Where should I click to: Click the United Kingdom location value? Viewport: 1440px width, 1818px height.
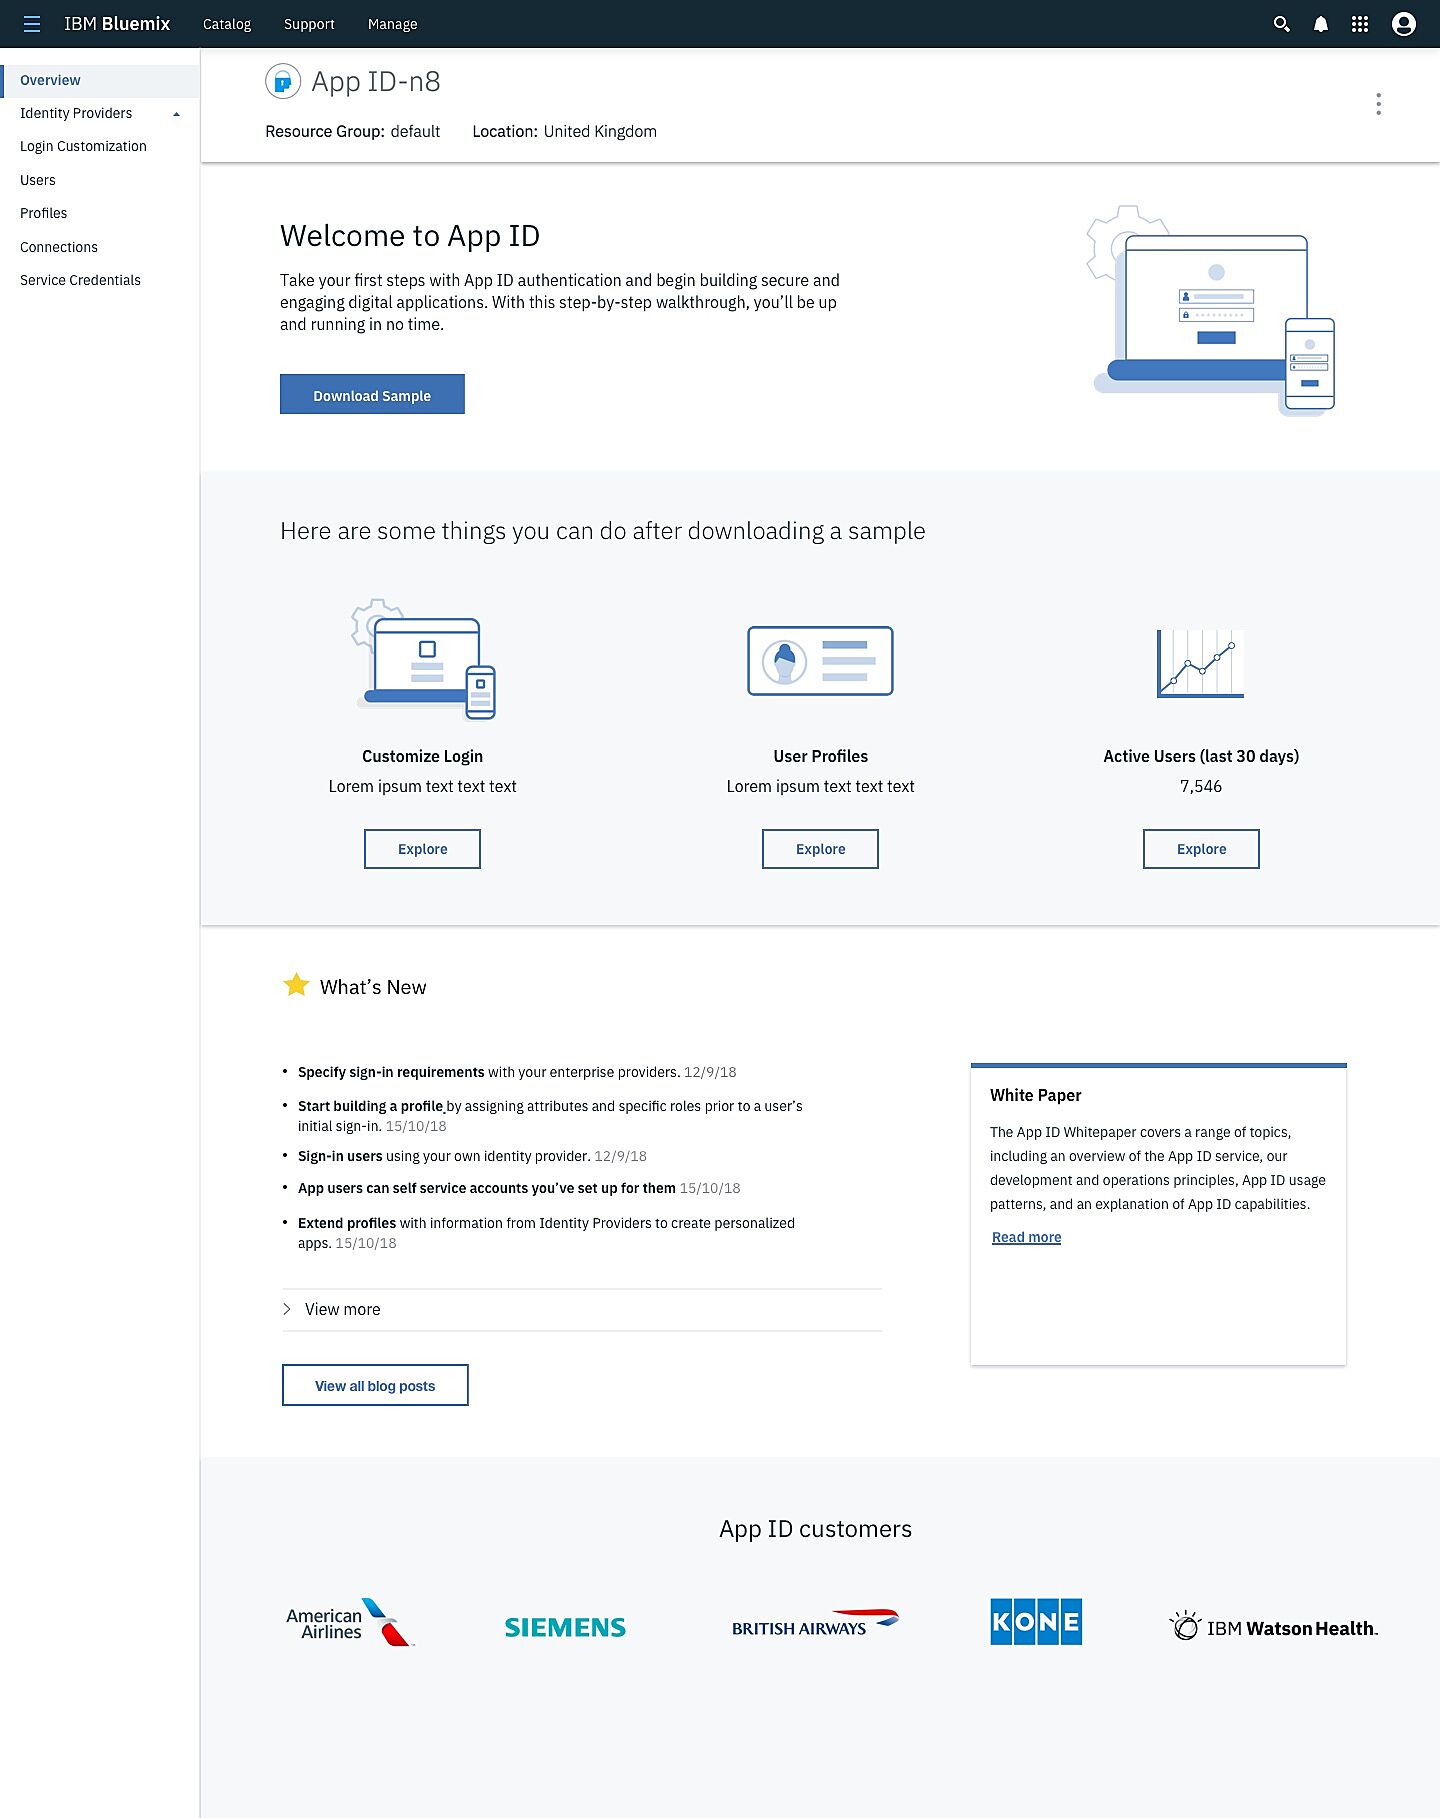point(600,131)
